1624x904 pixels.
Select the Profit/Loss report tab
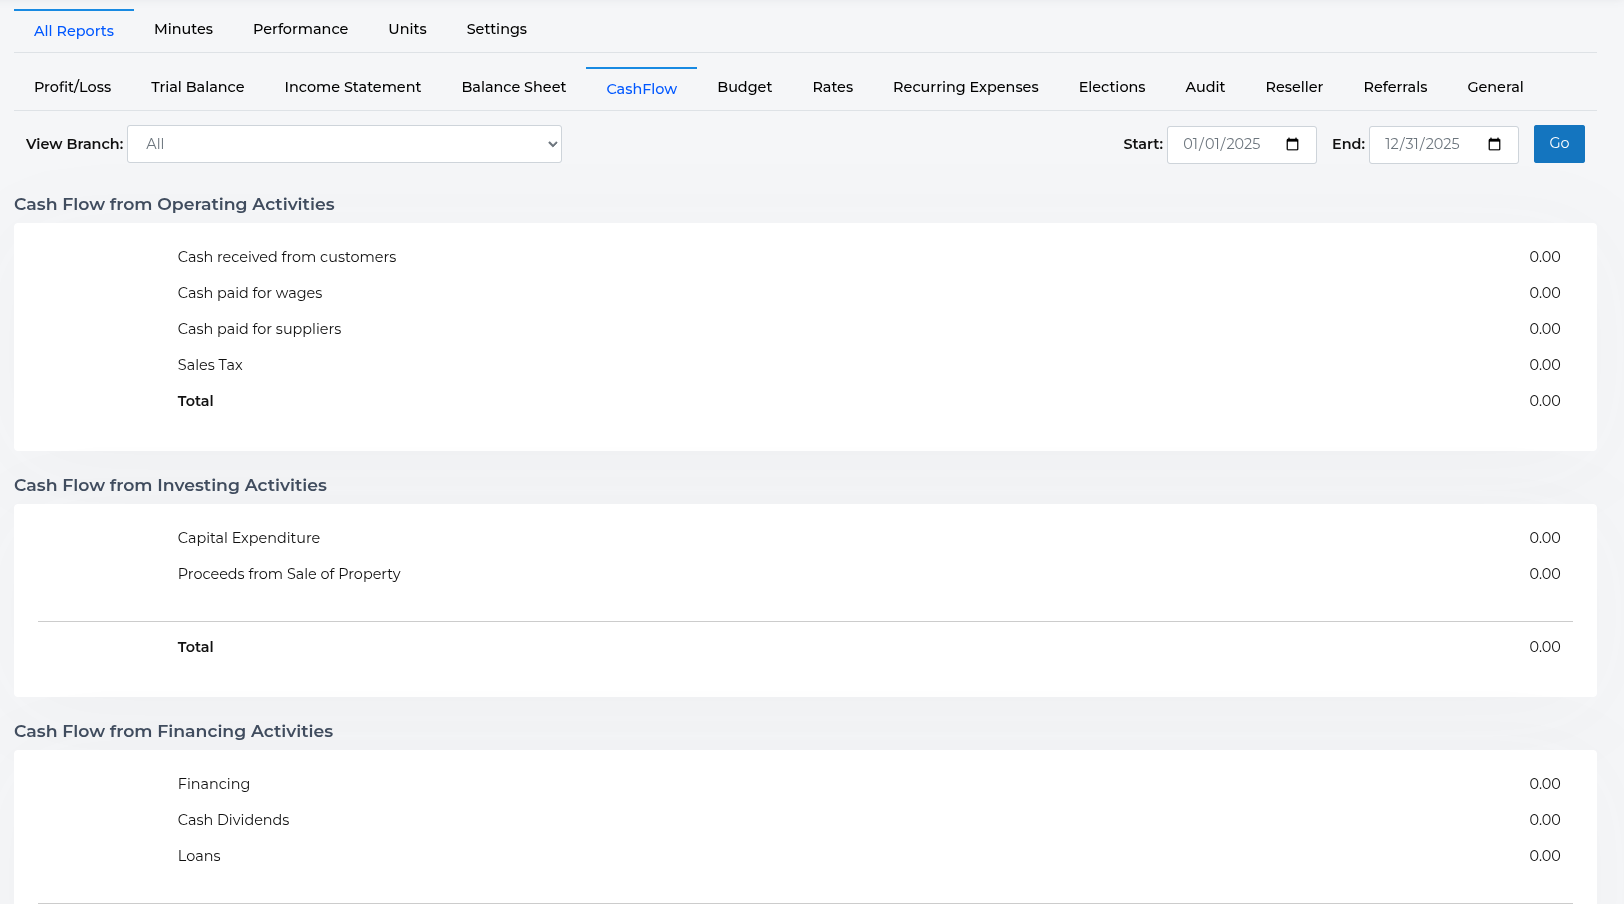click(72, 87)
